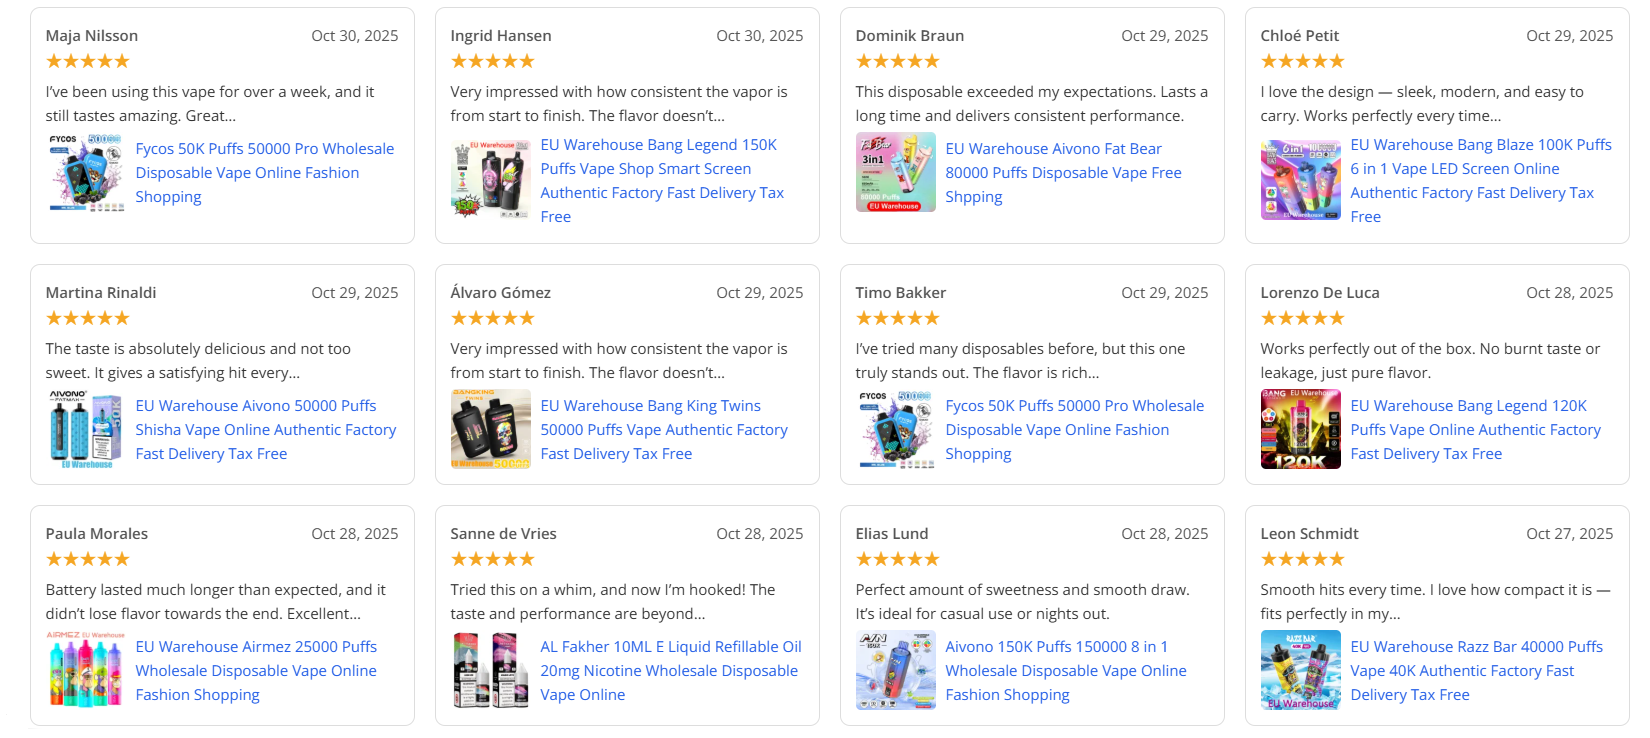Click Bang Legend 150K product image
Image resolution: width=1650 pixels, height=738 pixels.
(491, 180)
